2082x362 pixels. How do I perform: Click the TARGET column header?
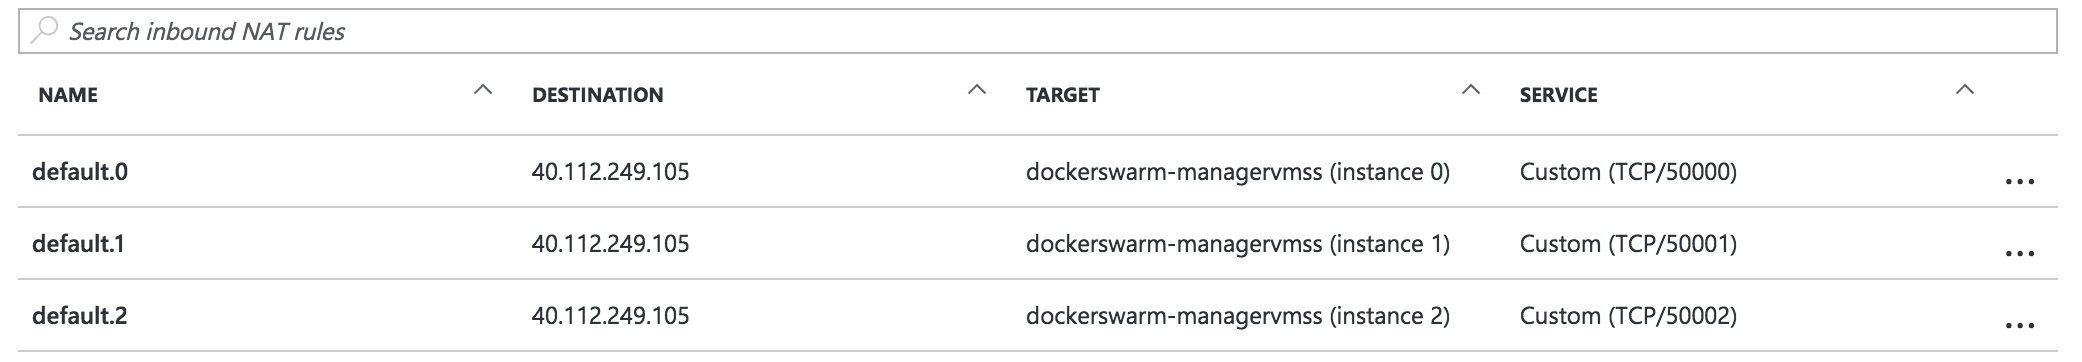(x=1062, y=95)
